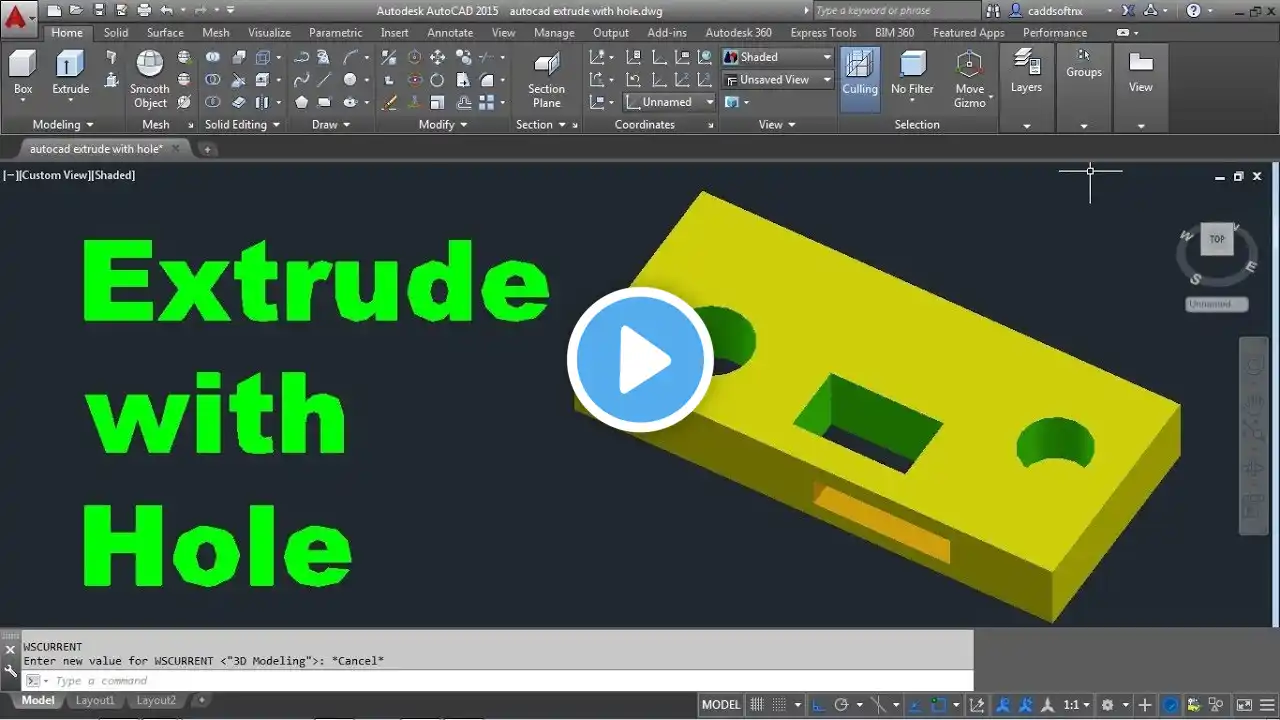Viewport: 1280px width, 720px height.
Task: Switch to the Layout1 tab
Action: coord(95,701)
